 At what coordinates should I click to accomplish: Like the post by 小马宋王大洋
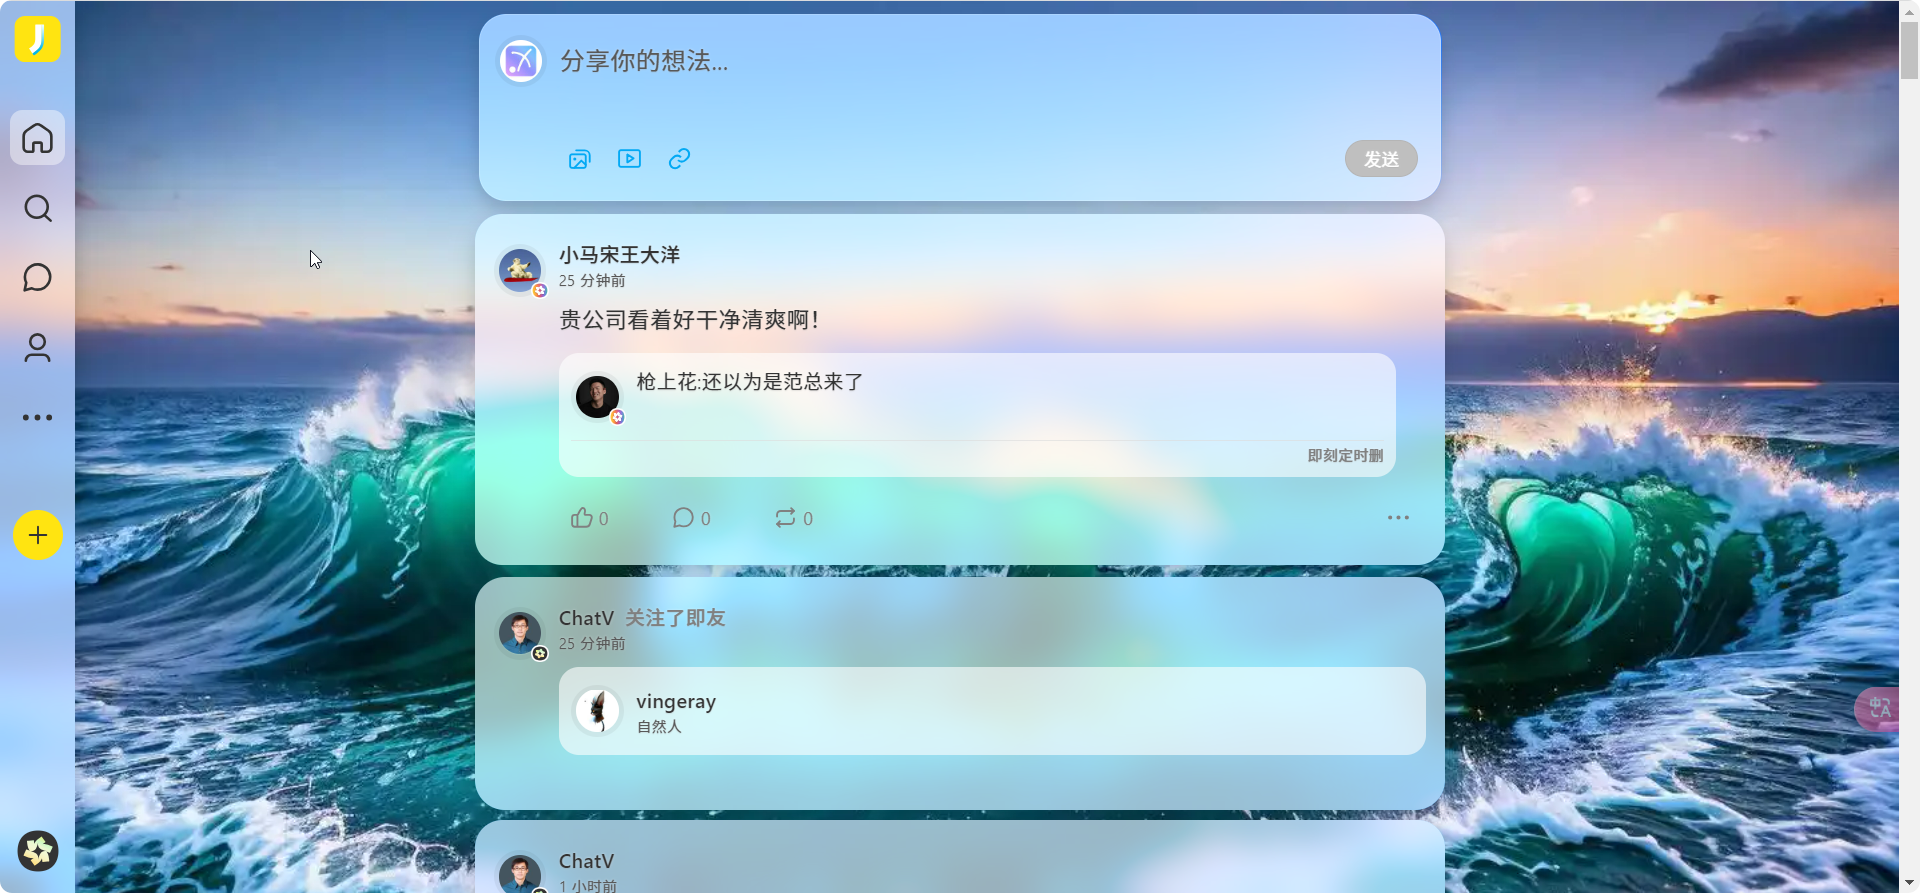[x=590, y=518]
